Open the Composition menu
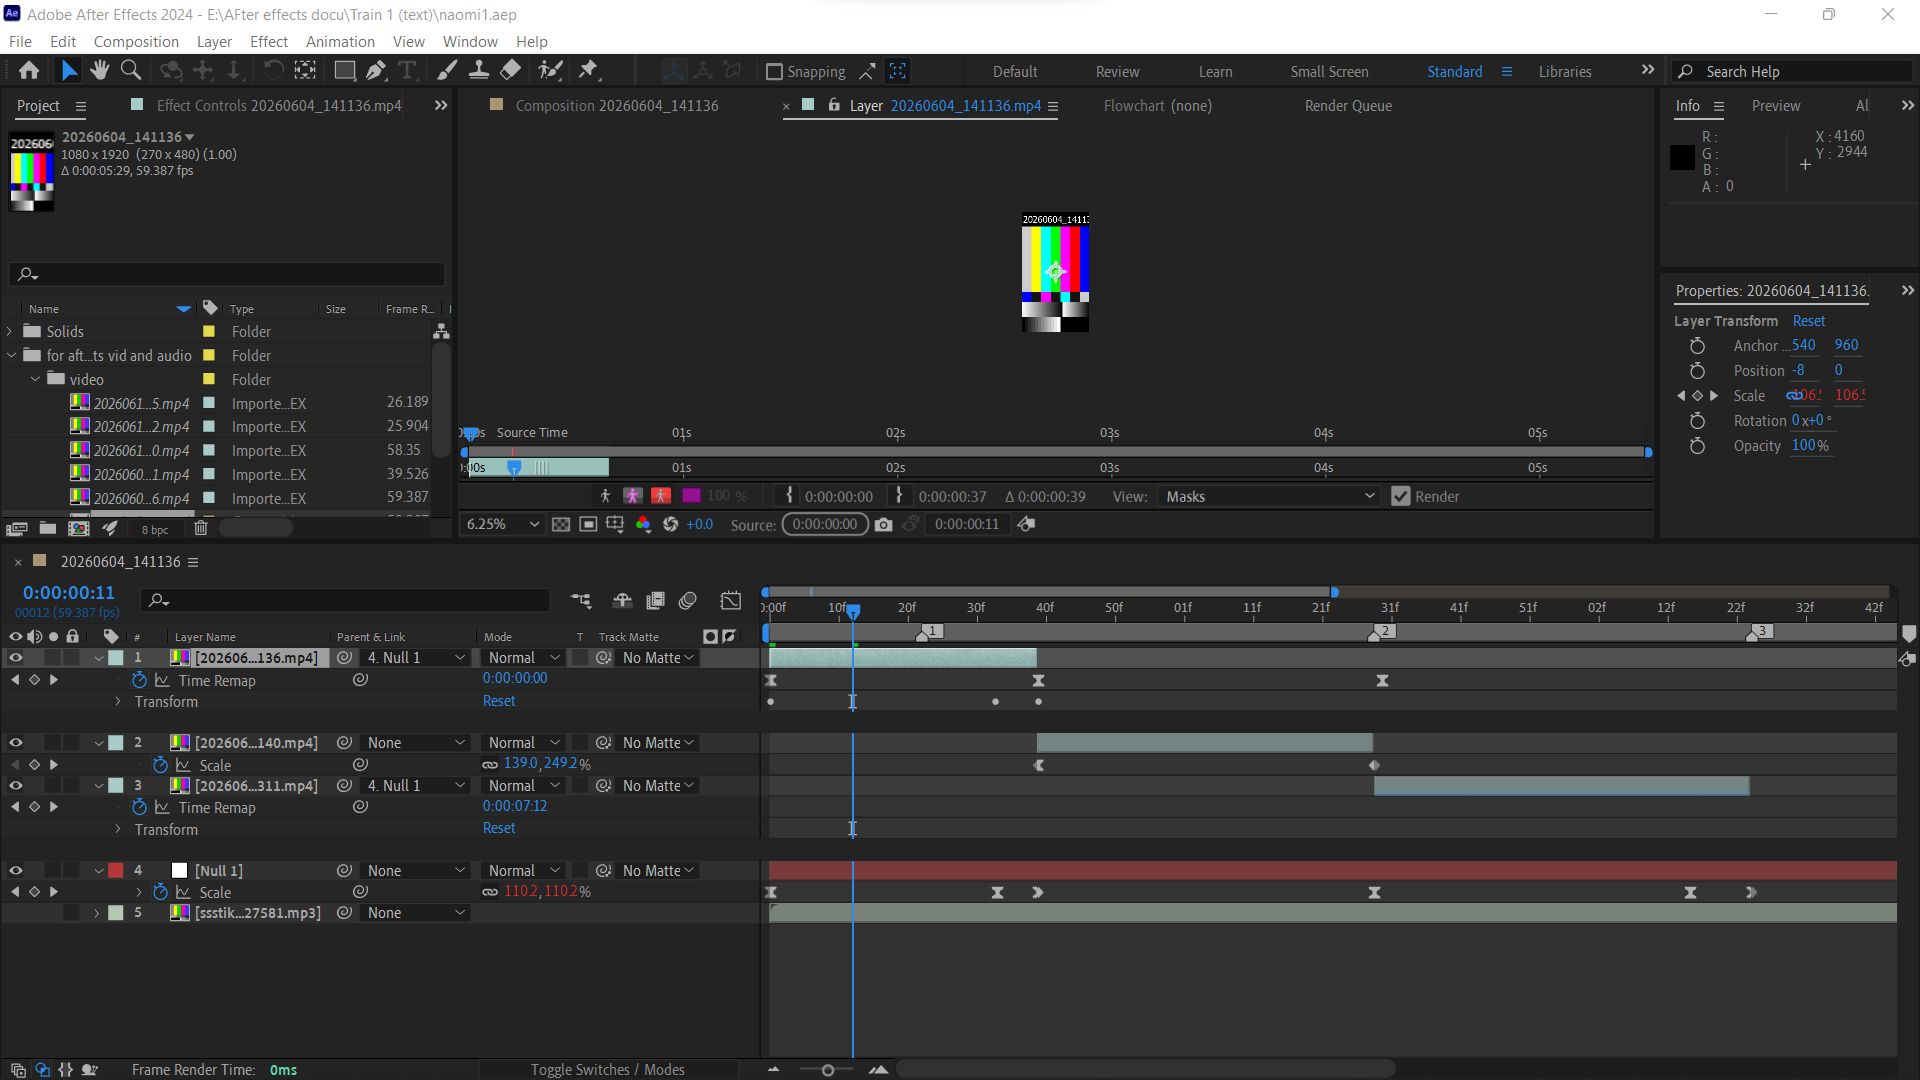The height and width of the screenshot is (1080, 1920). click(x=136, y=41)
